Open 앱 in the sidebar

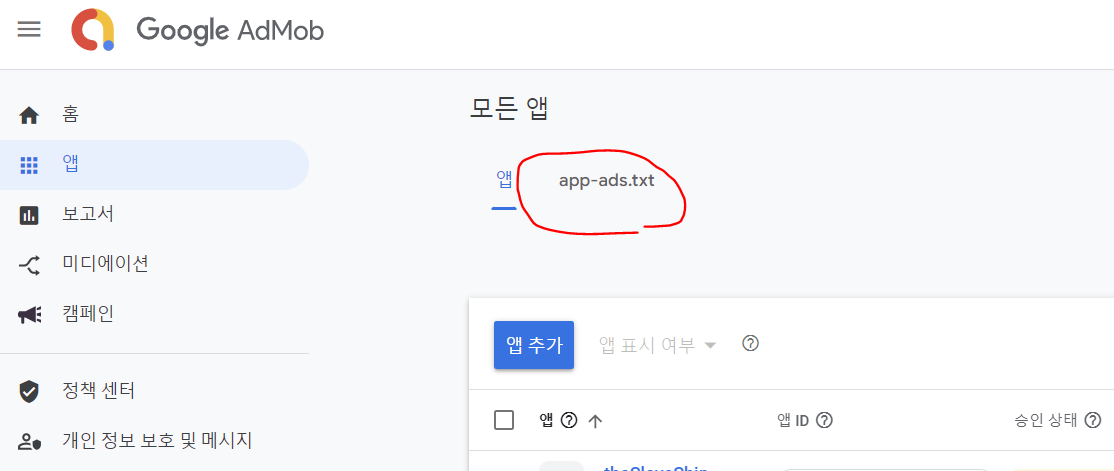pos(154,165)
